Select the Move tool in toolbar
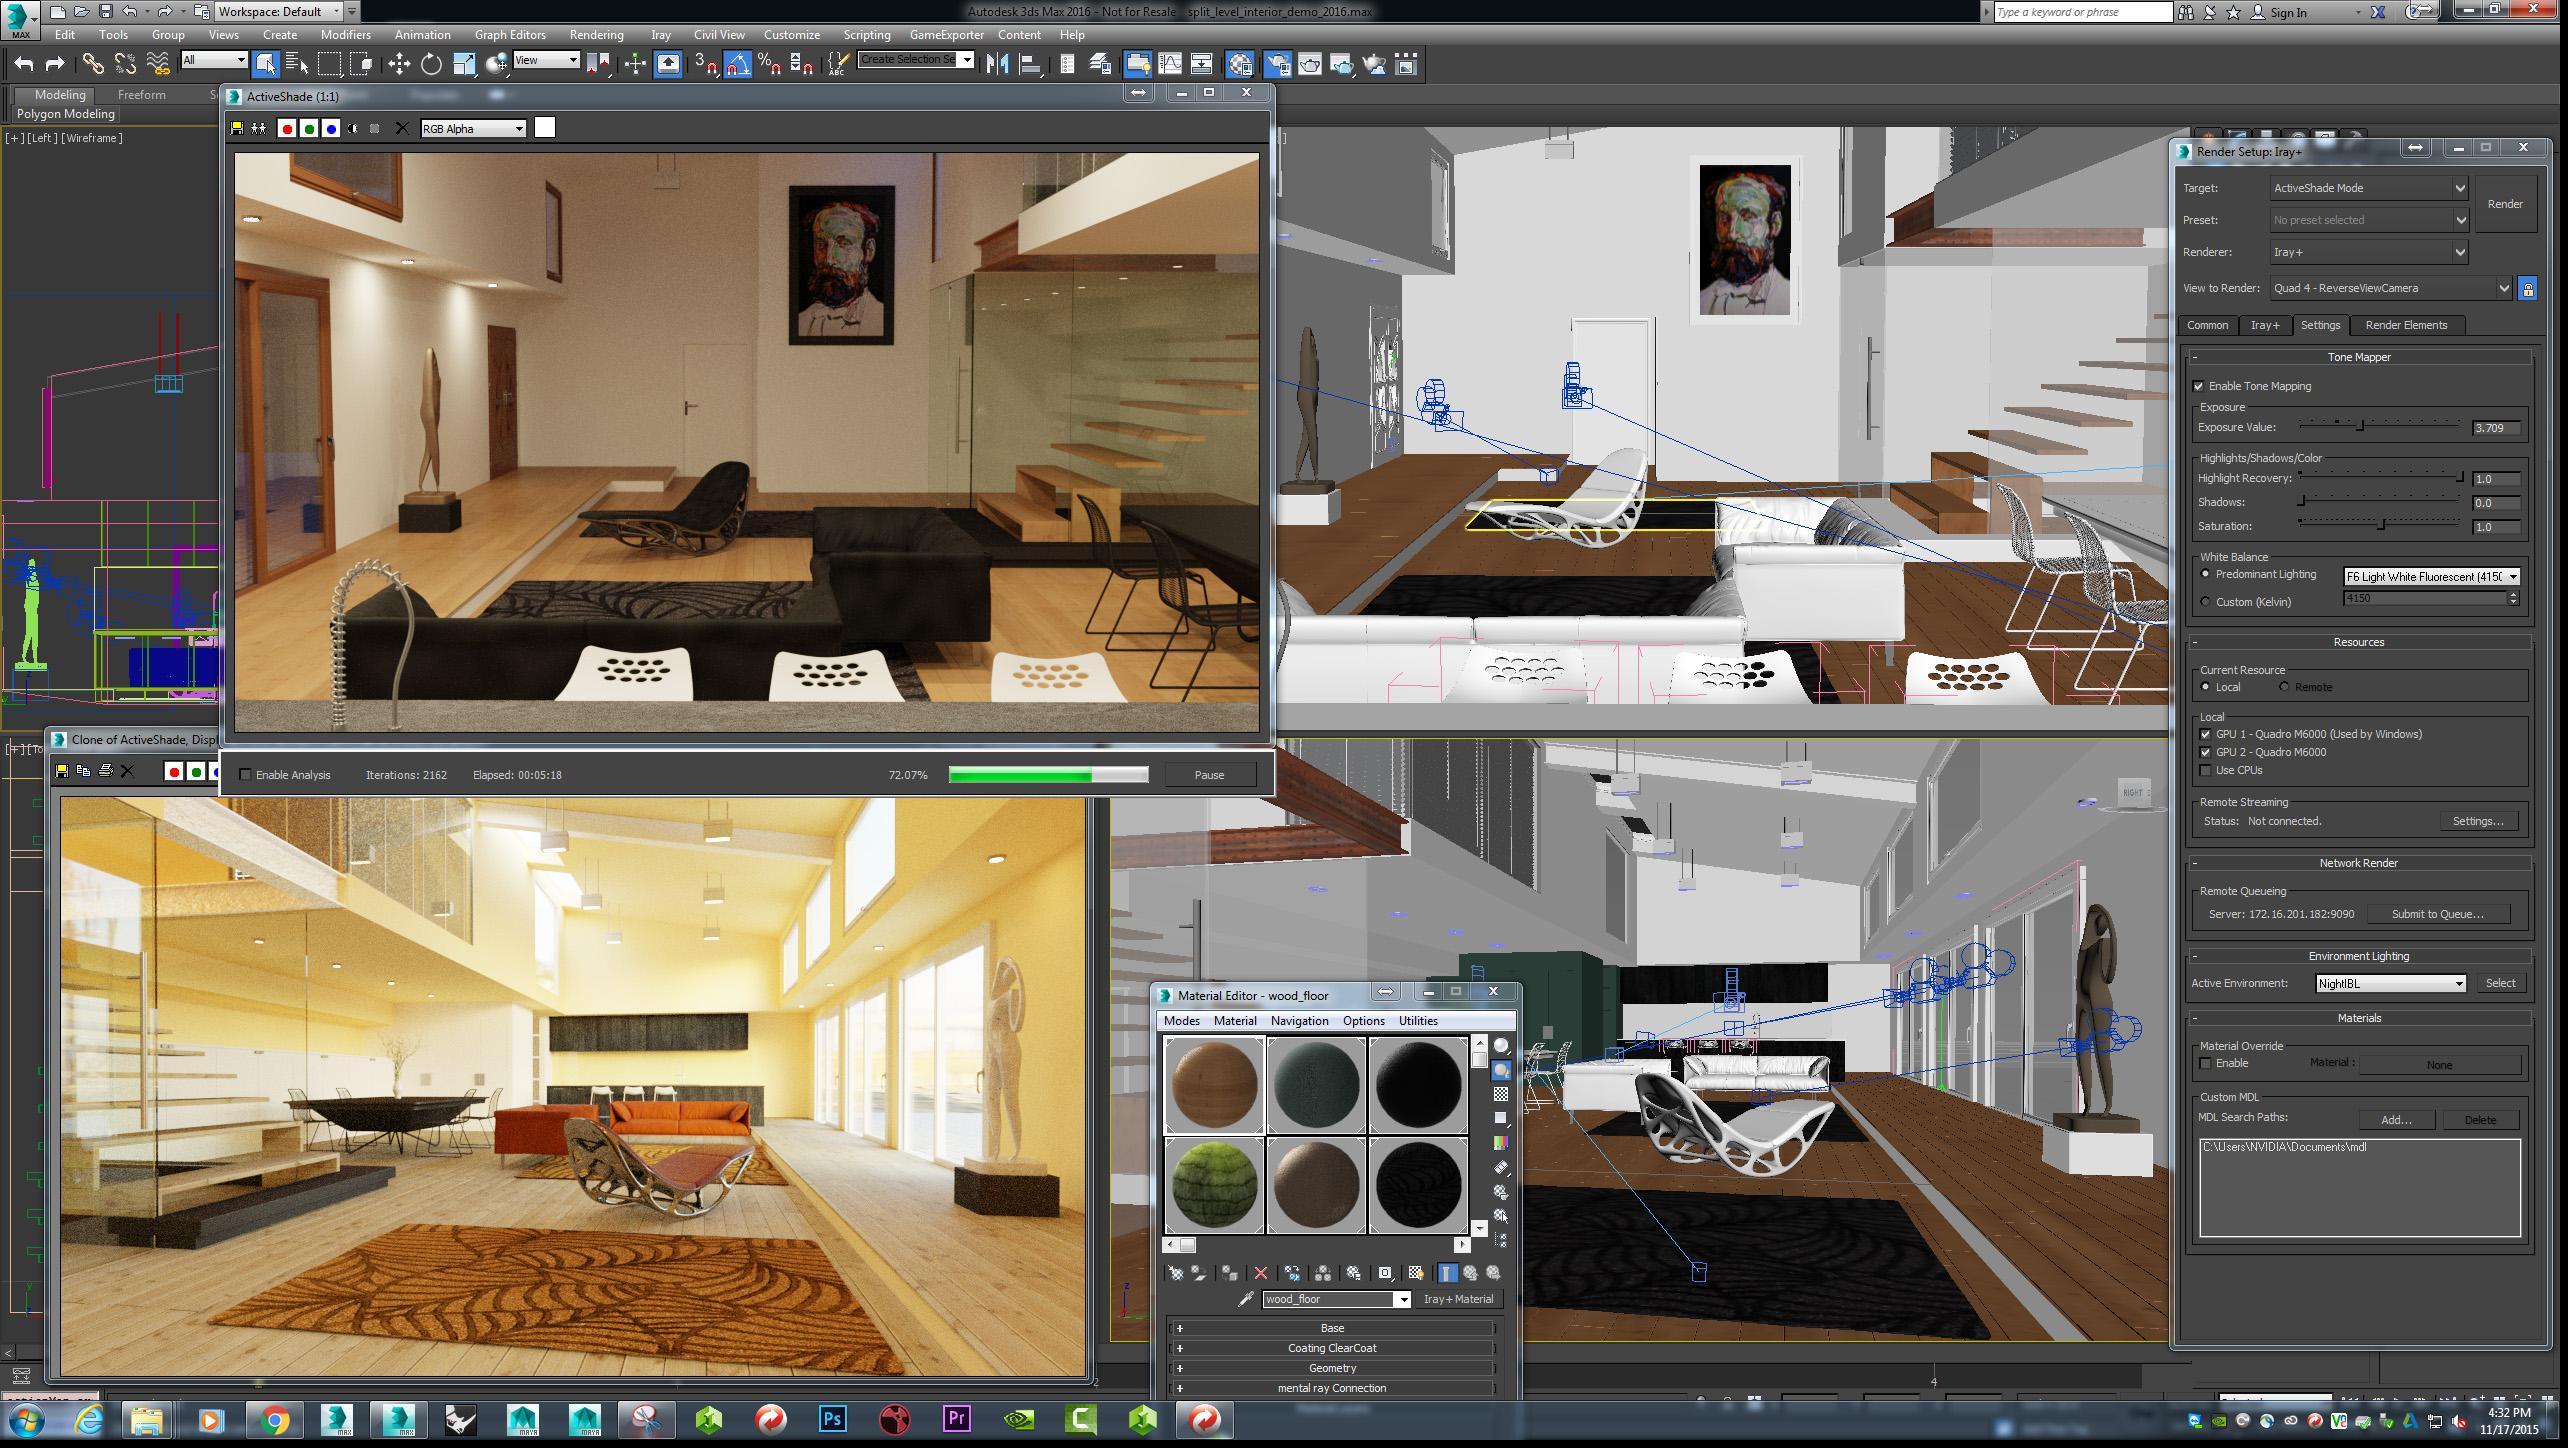The image size is (2568, 1448). pos(395,65)
